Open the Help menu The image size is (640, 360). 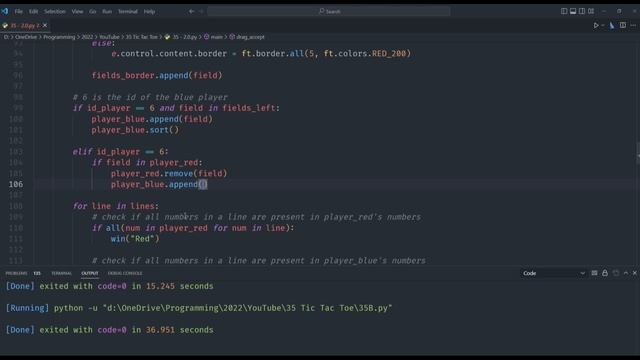149,11
